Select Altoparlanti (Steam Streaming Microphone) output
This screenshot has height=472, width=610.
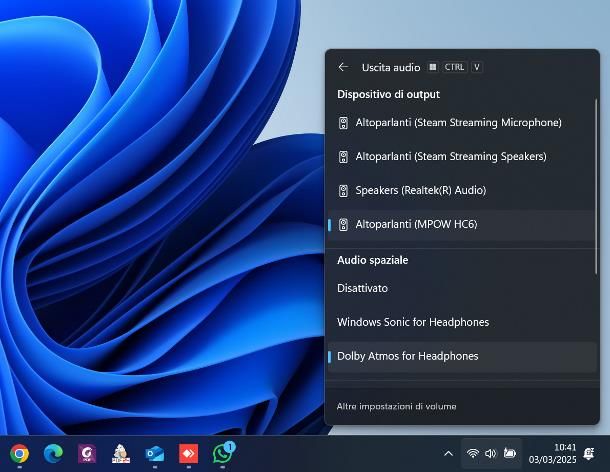click(461, 123)
